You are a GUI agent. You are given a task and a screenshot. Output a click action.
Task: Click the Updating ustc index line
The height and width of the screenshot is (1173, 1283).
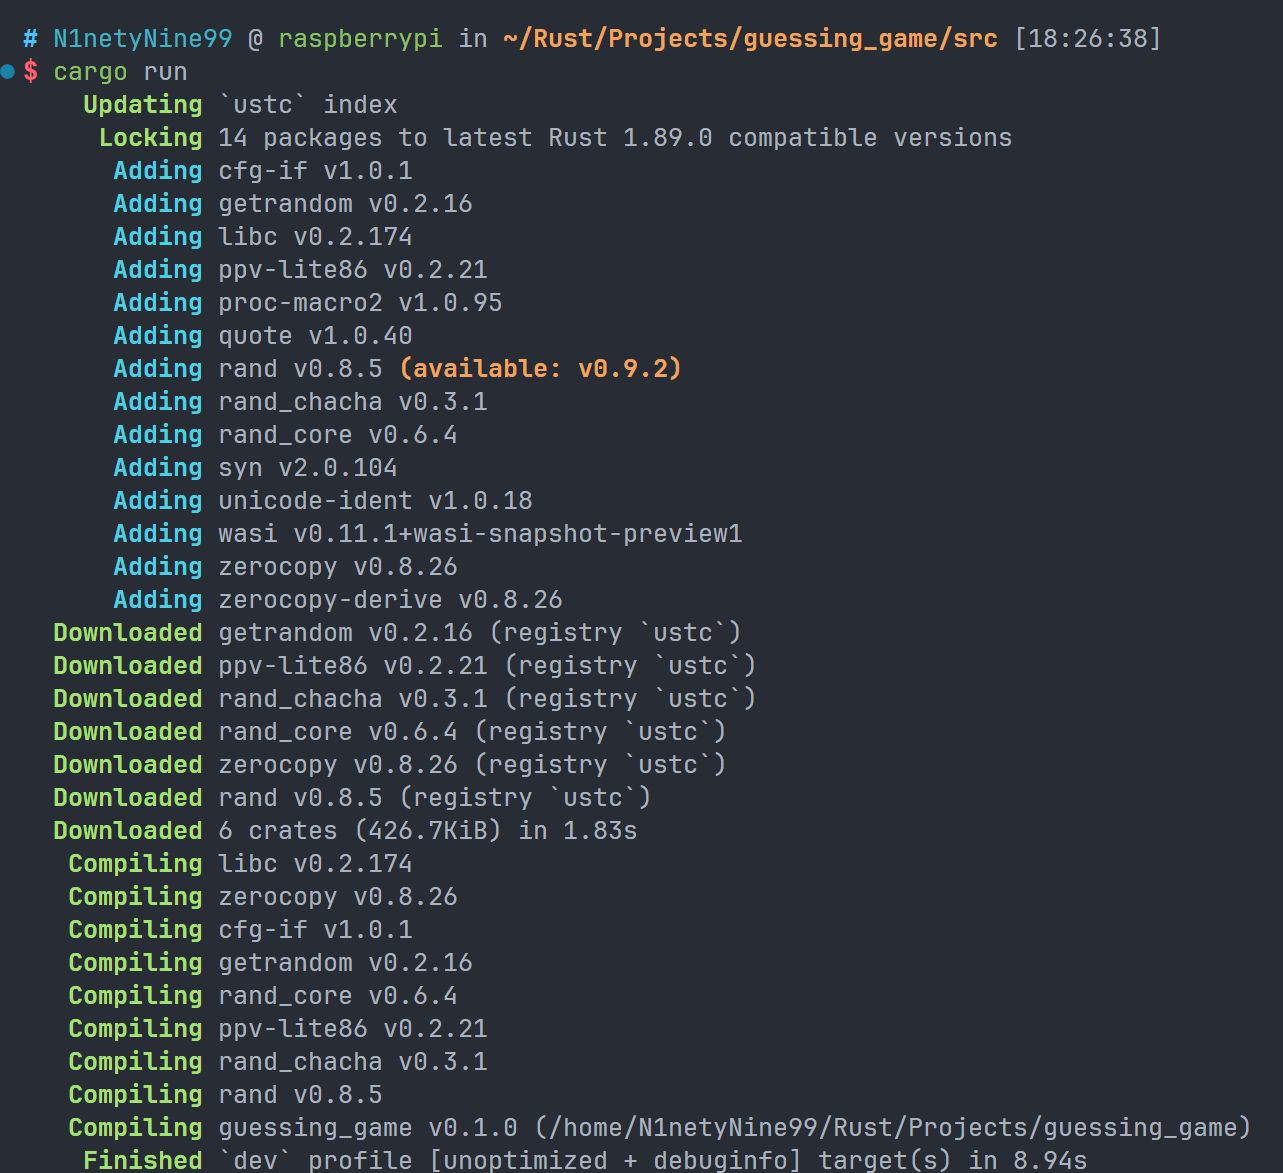(240, 105)
